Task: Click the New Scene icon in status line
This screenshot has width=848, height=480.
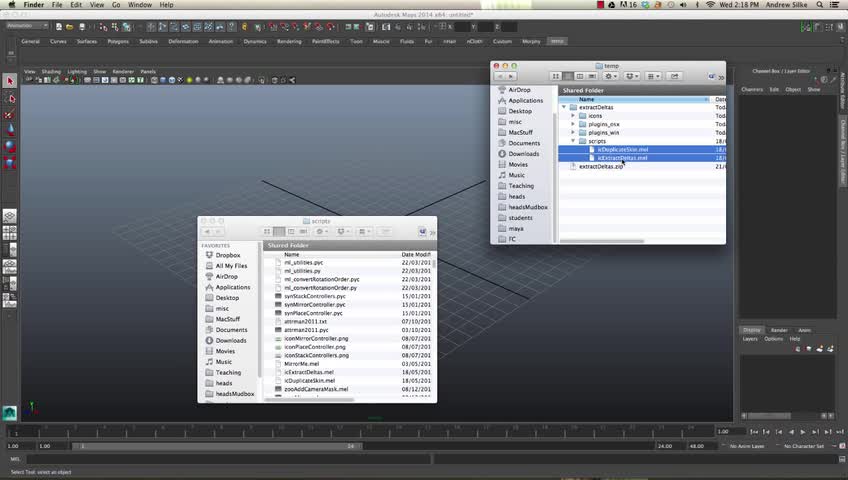Action: (59, 26)
